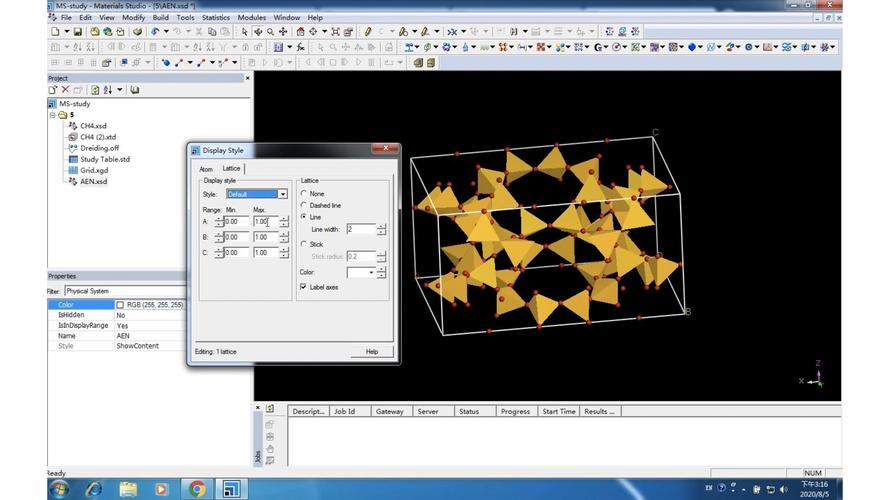Click the Undo arrow icon
889x500 pixels.
click(154, 32)
